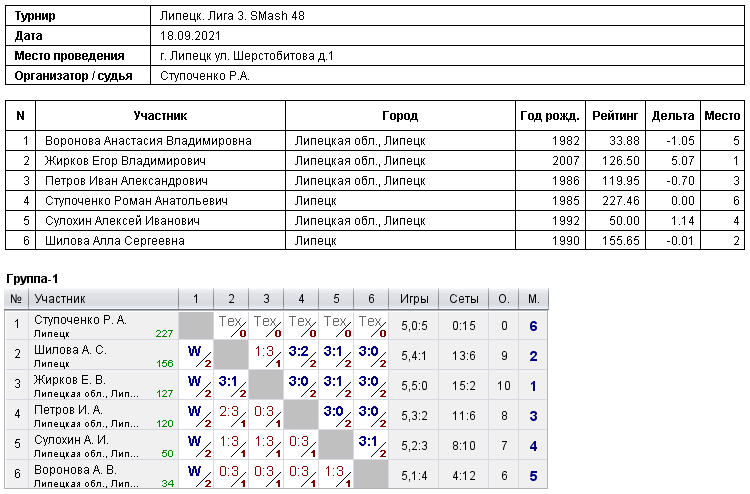This screenshot has width=750, height=494.
Task: Select participant 'Петров Иван Александрович'
Action: click(126, 181)
